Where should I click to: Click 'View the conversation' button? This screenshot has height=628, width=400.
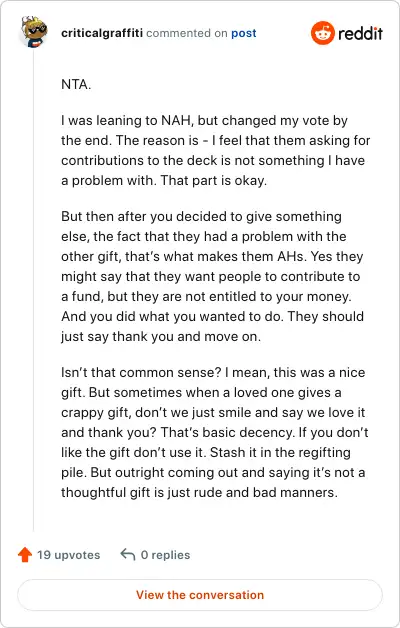[200, 595]
